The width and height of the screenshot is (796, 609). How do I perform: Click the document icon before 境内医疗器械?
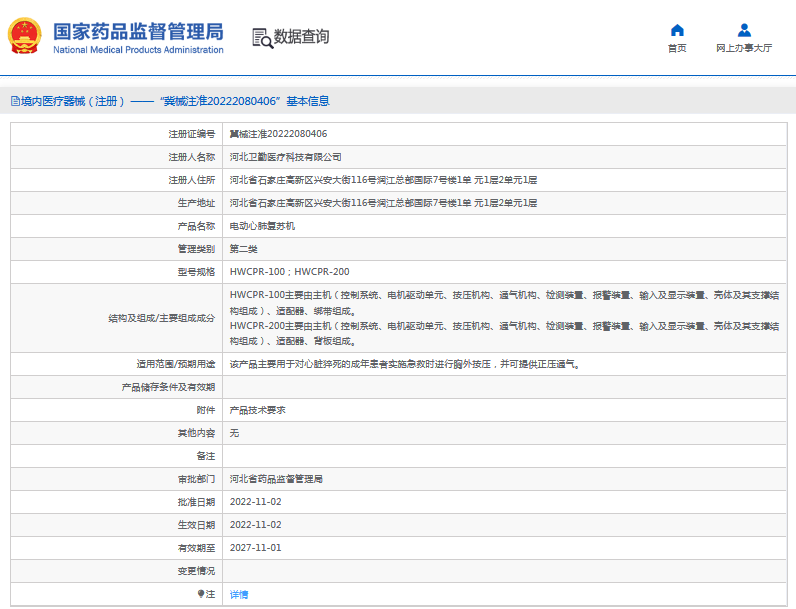click(x=15, y=102)
